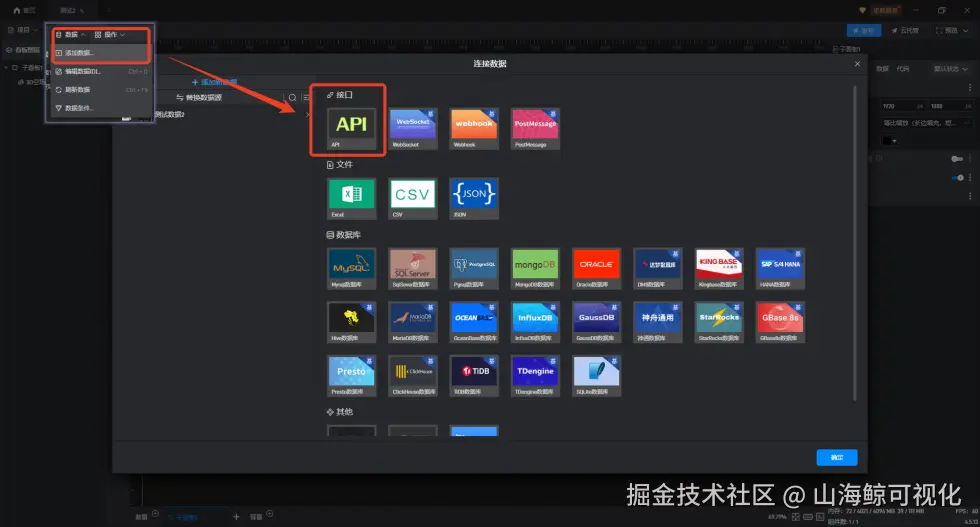Screen dimensions: 980x527
Task: Select the PostgreSQL database tile
Action: [x=474, y=269]
